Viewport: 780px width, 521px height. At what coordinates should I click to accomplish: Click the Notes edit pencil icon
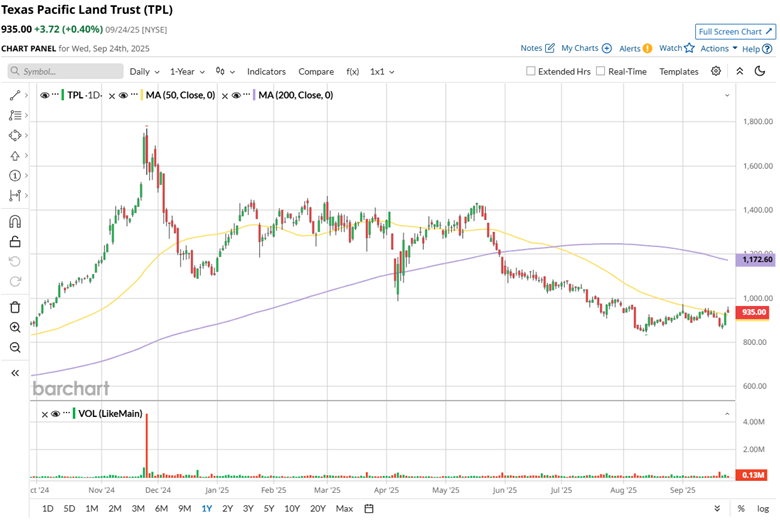[x=550, y=48]
